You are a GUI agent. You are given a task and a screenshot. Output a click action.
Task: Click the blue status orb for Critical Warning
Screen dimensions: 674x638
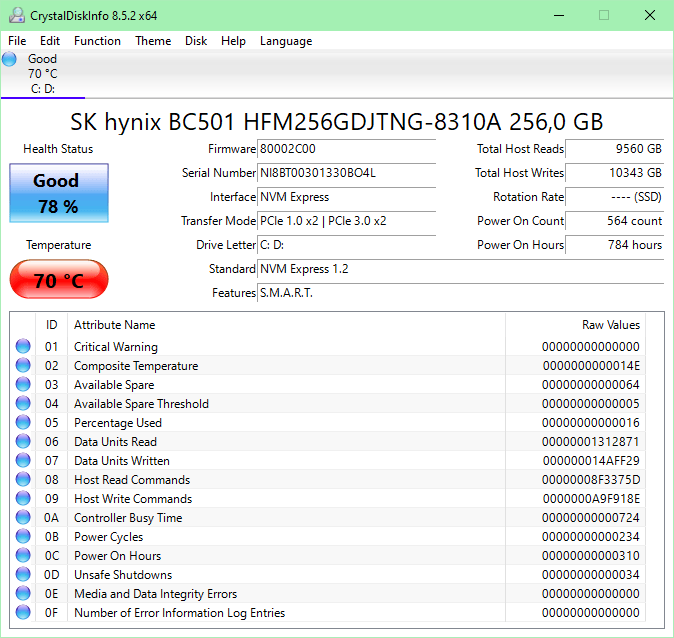(23, 346)
